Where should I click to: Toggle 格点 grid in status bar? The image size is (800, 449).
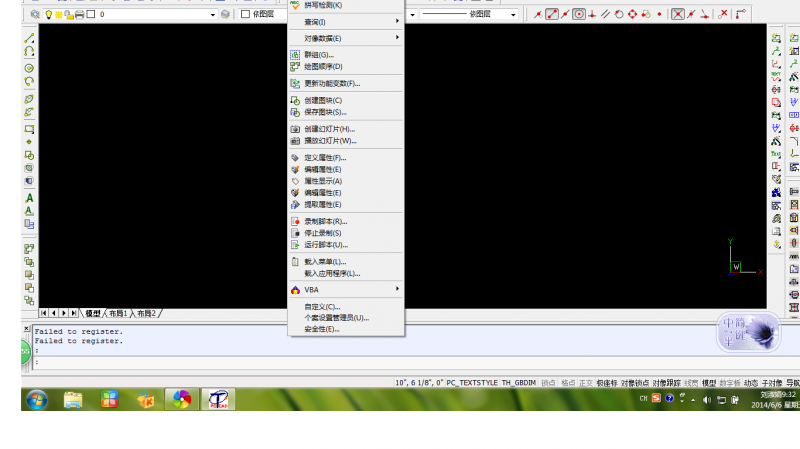pyautogui.click(x=568, y=383)
